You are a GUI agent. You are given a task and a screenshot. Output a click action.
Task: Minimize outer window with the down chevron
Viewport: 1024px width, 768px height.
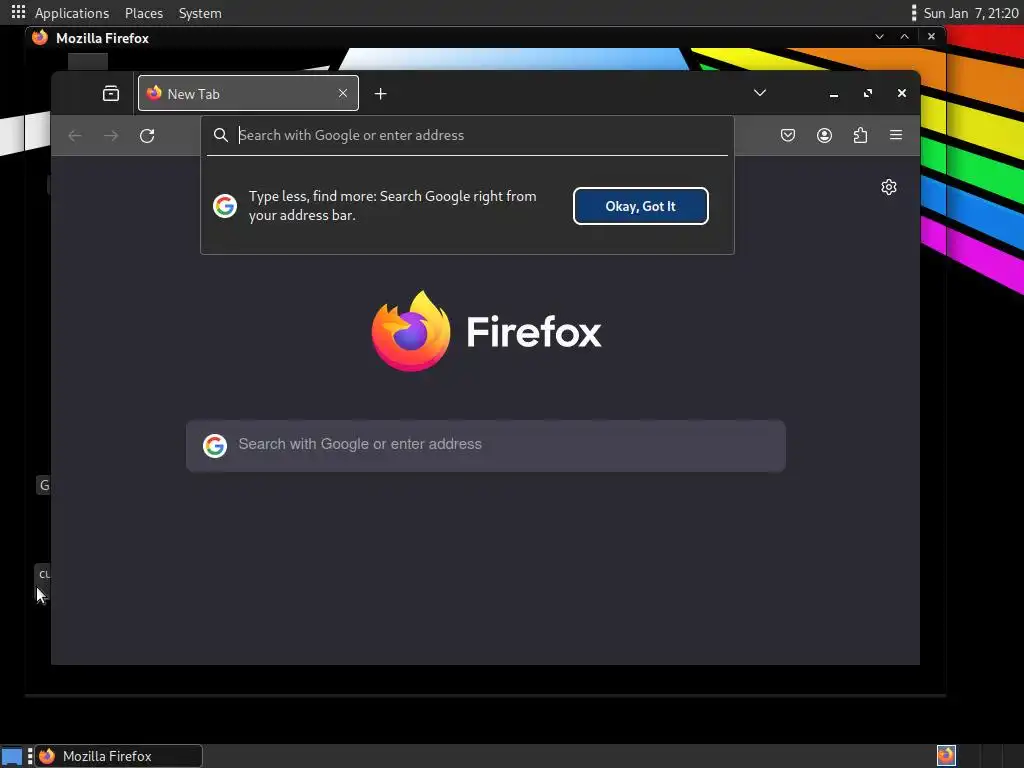pyautogui.click(x=880, y=37)
